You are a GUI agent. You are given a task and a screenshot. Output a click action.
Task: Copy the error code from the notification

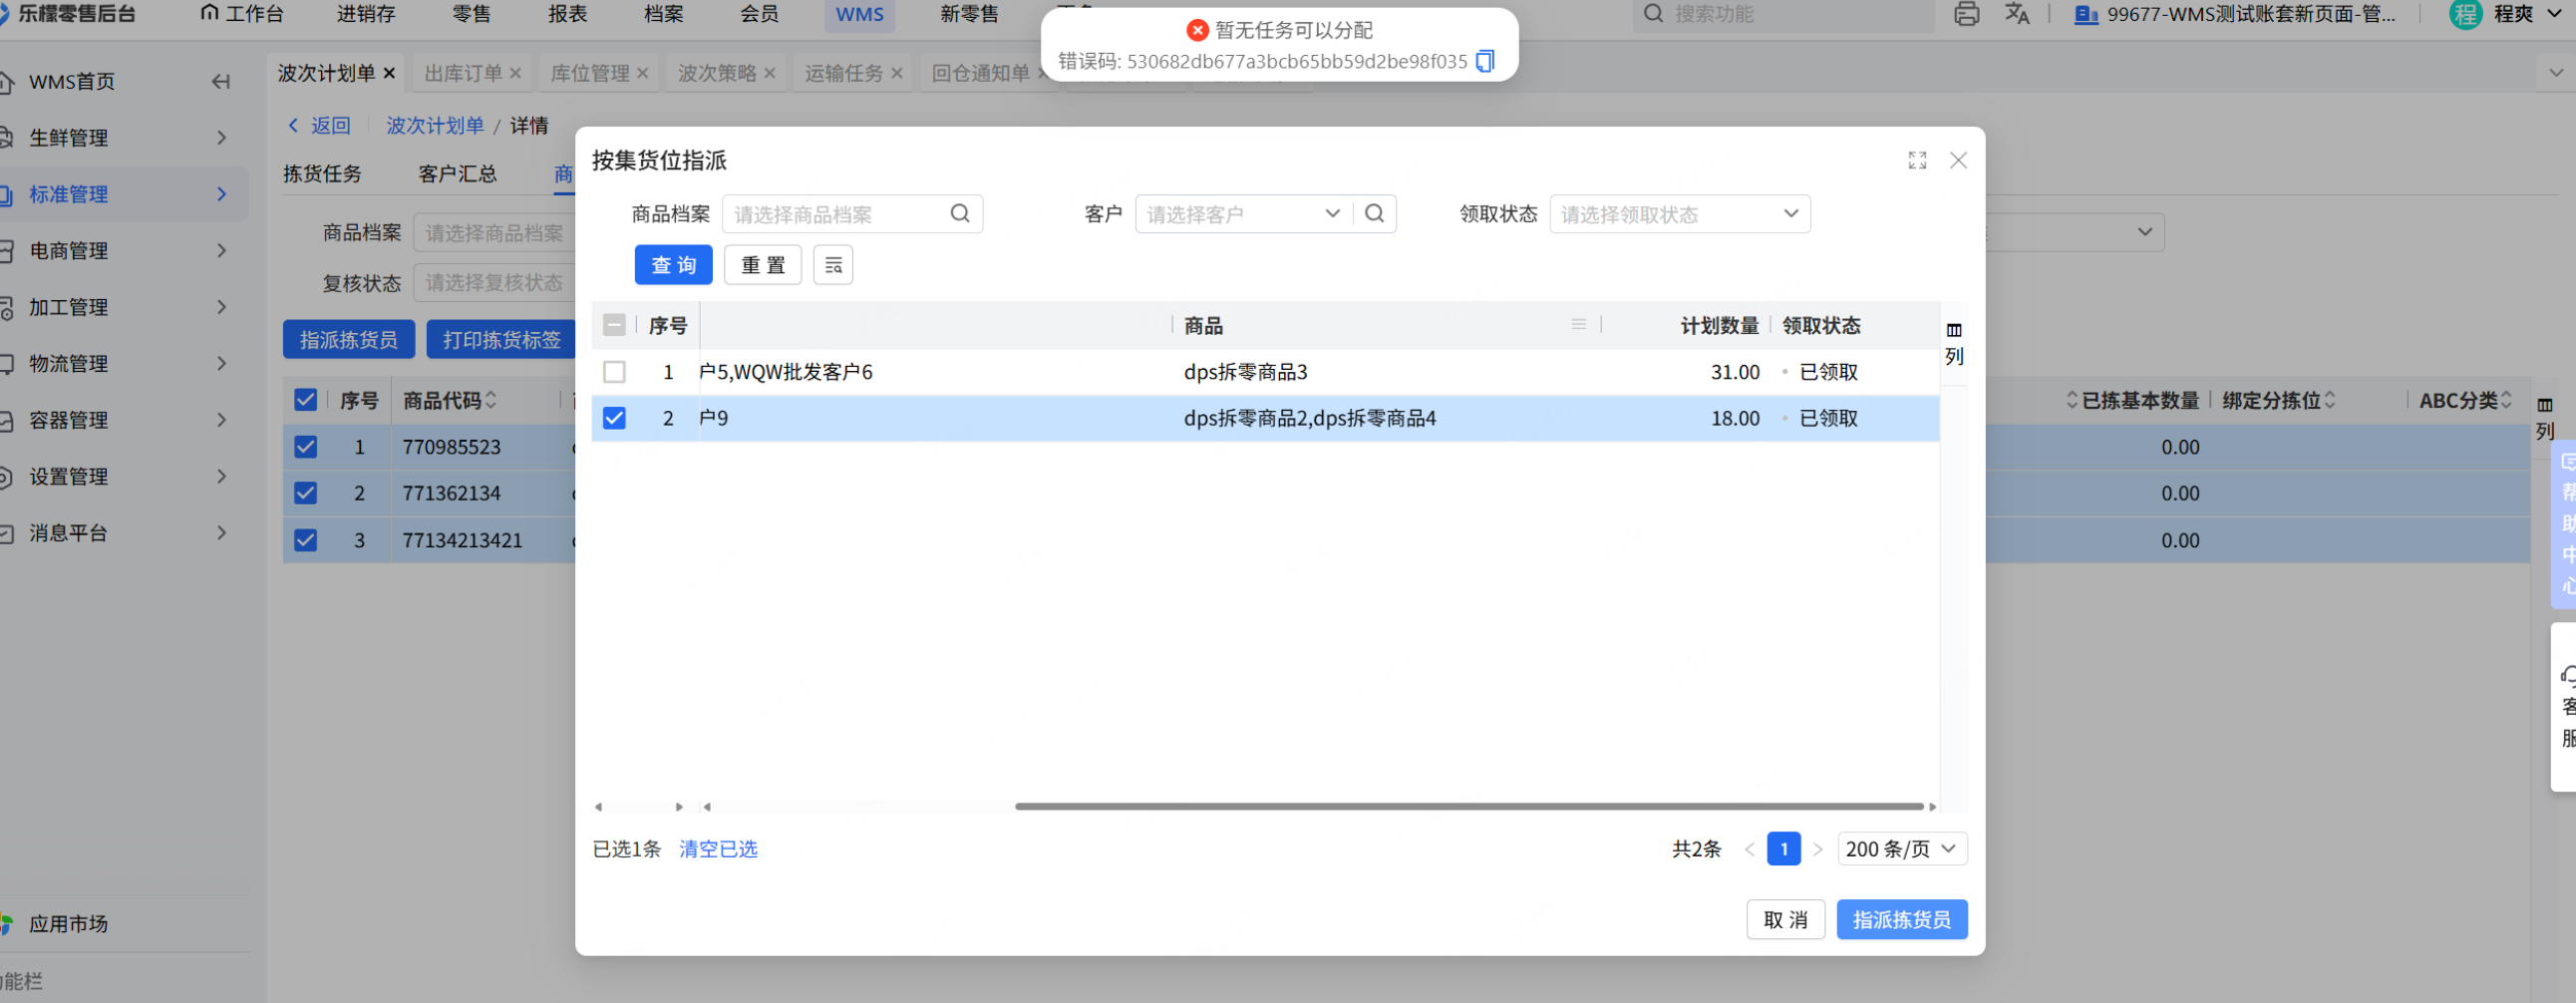(1485, 61)
